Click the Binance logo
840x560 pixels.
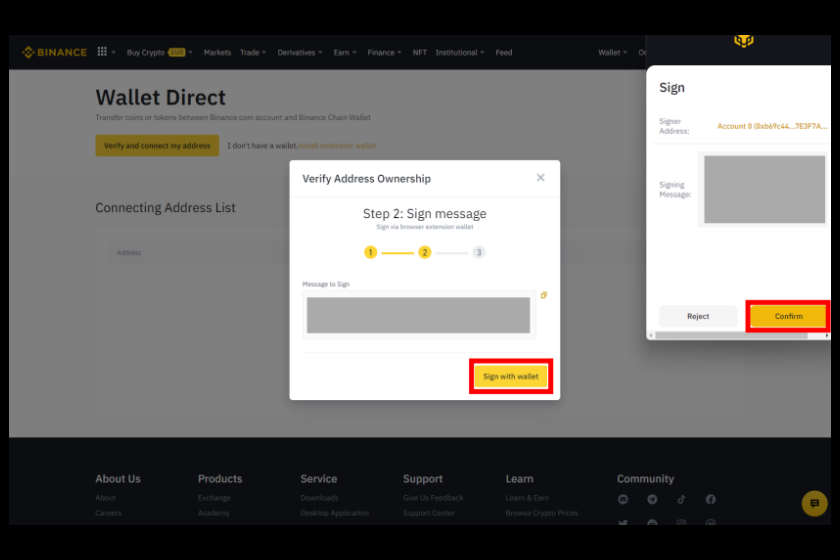coord(54,52)
